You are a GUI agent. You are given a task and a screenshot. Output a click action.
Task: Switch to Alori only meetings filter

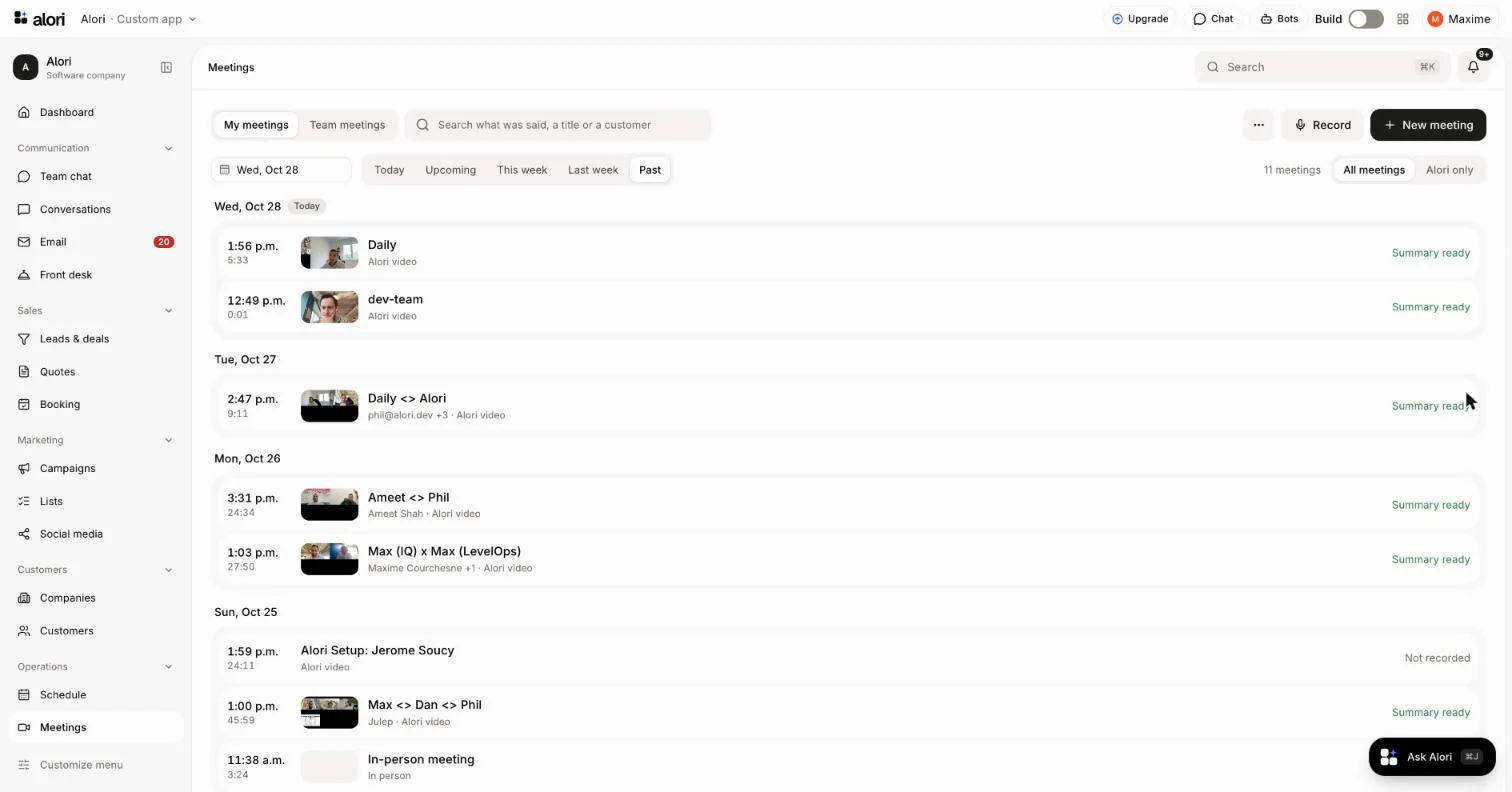pos(1449,170)
